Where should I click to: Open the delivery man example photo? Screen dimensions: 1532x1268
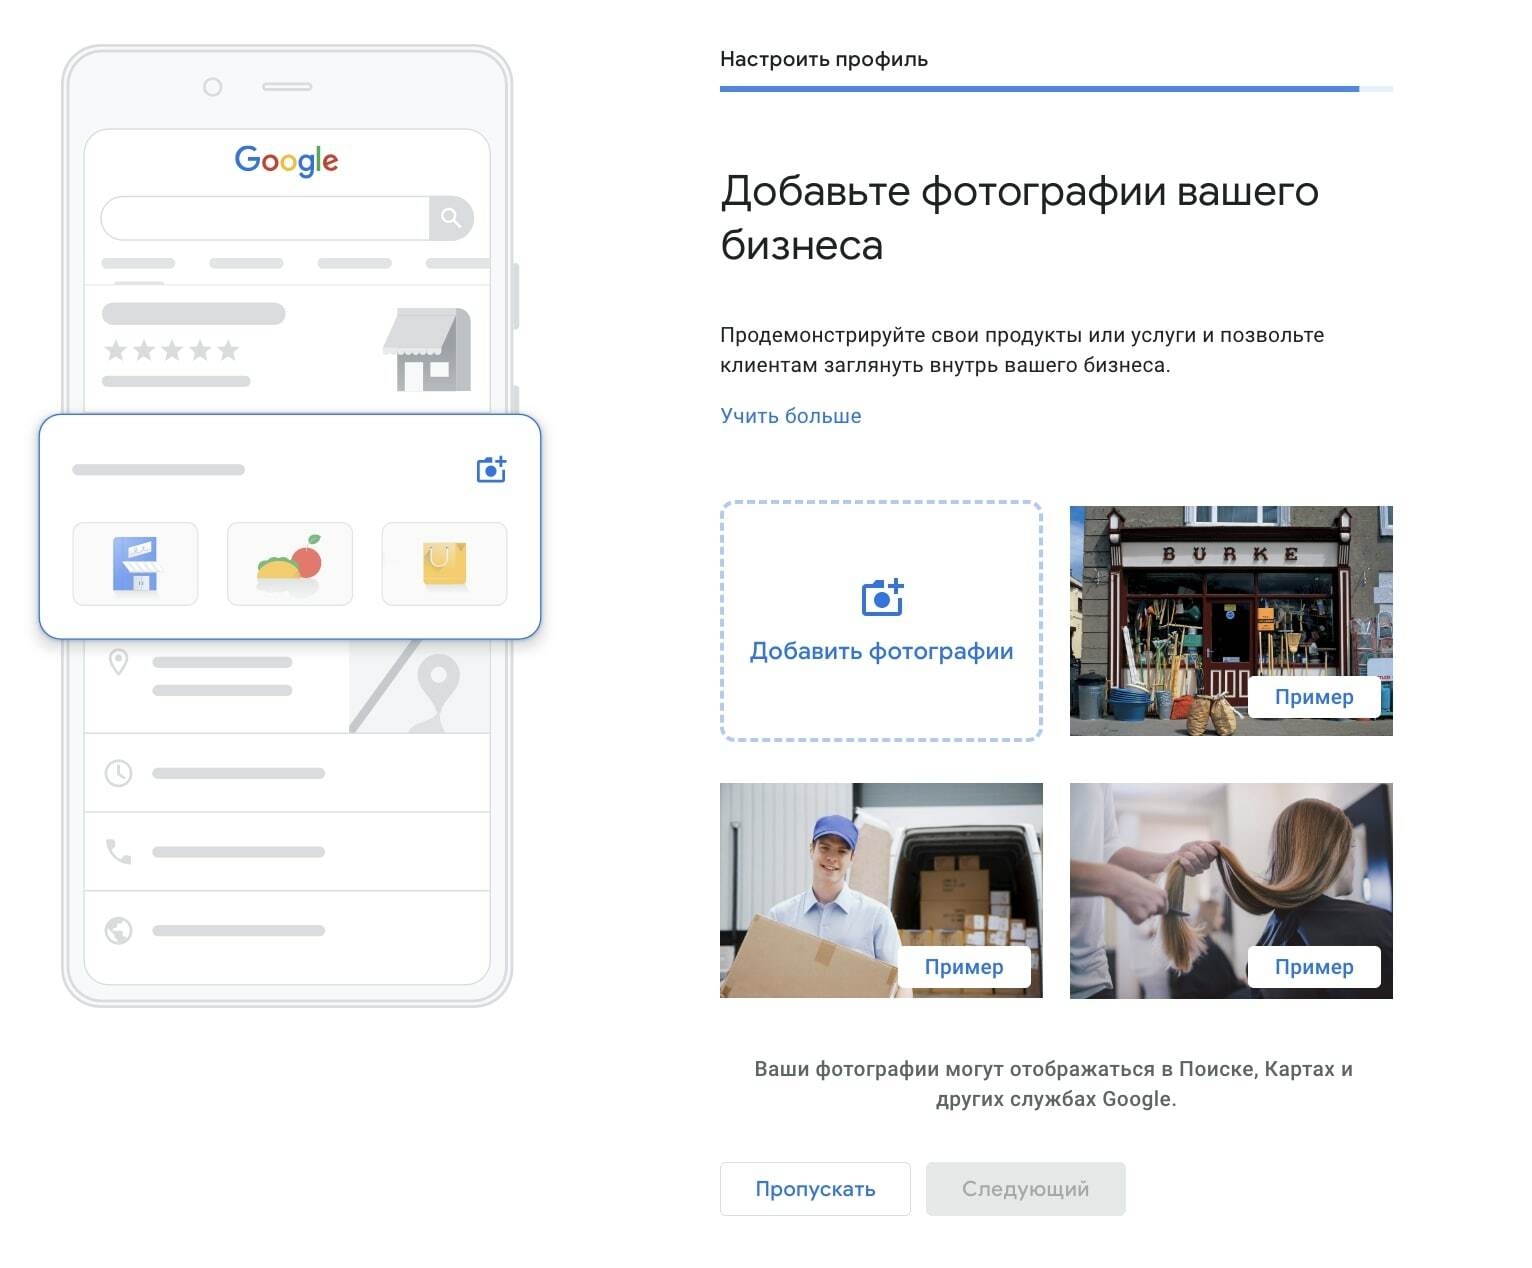click(881, 890)
